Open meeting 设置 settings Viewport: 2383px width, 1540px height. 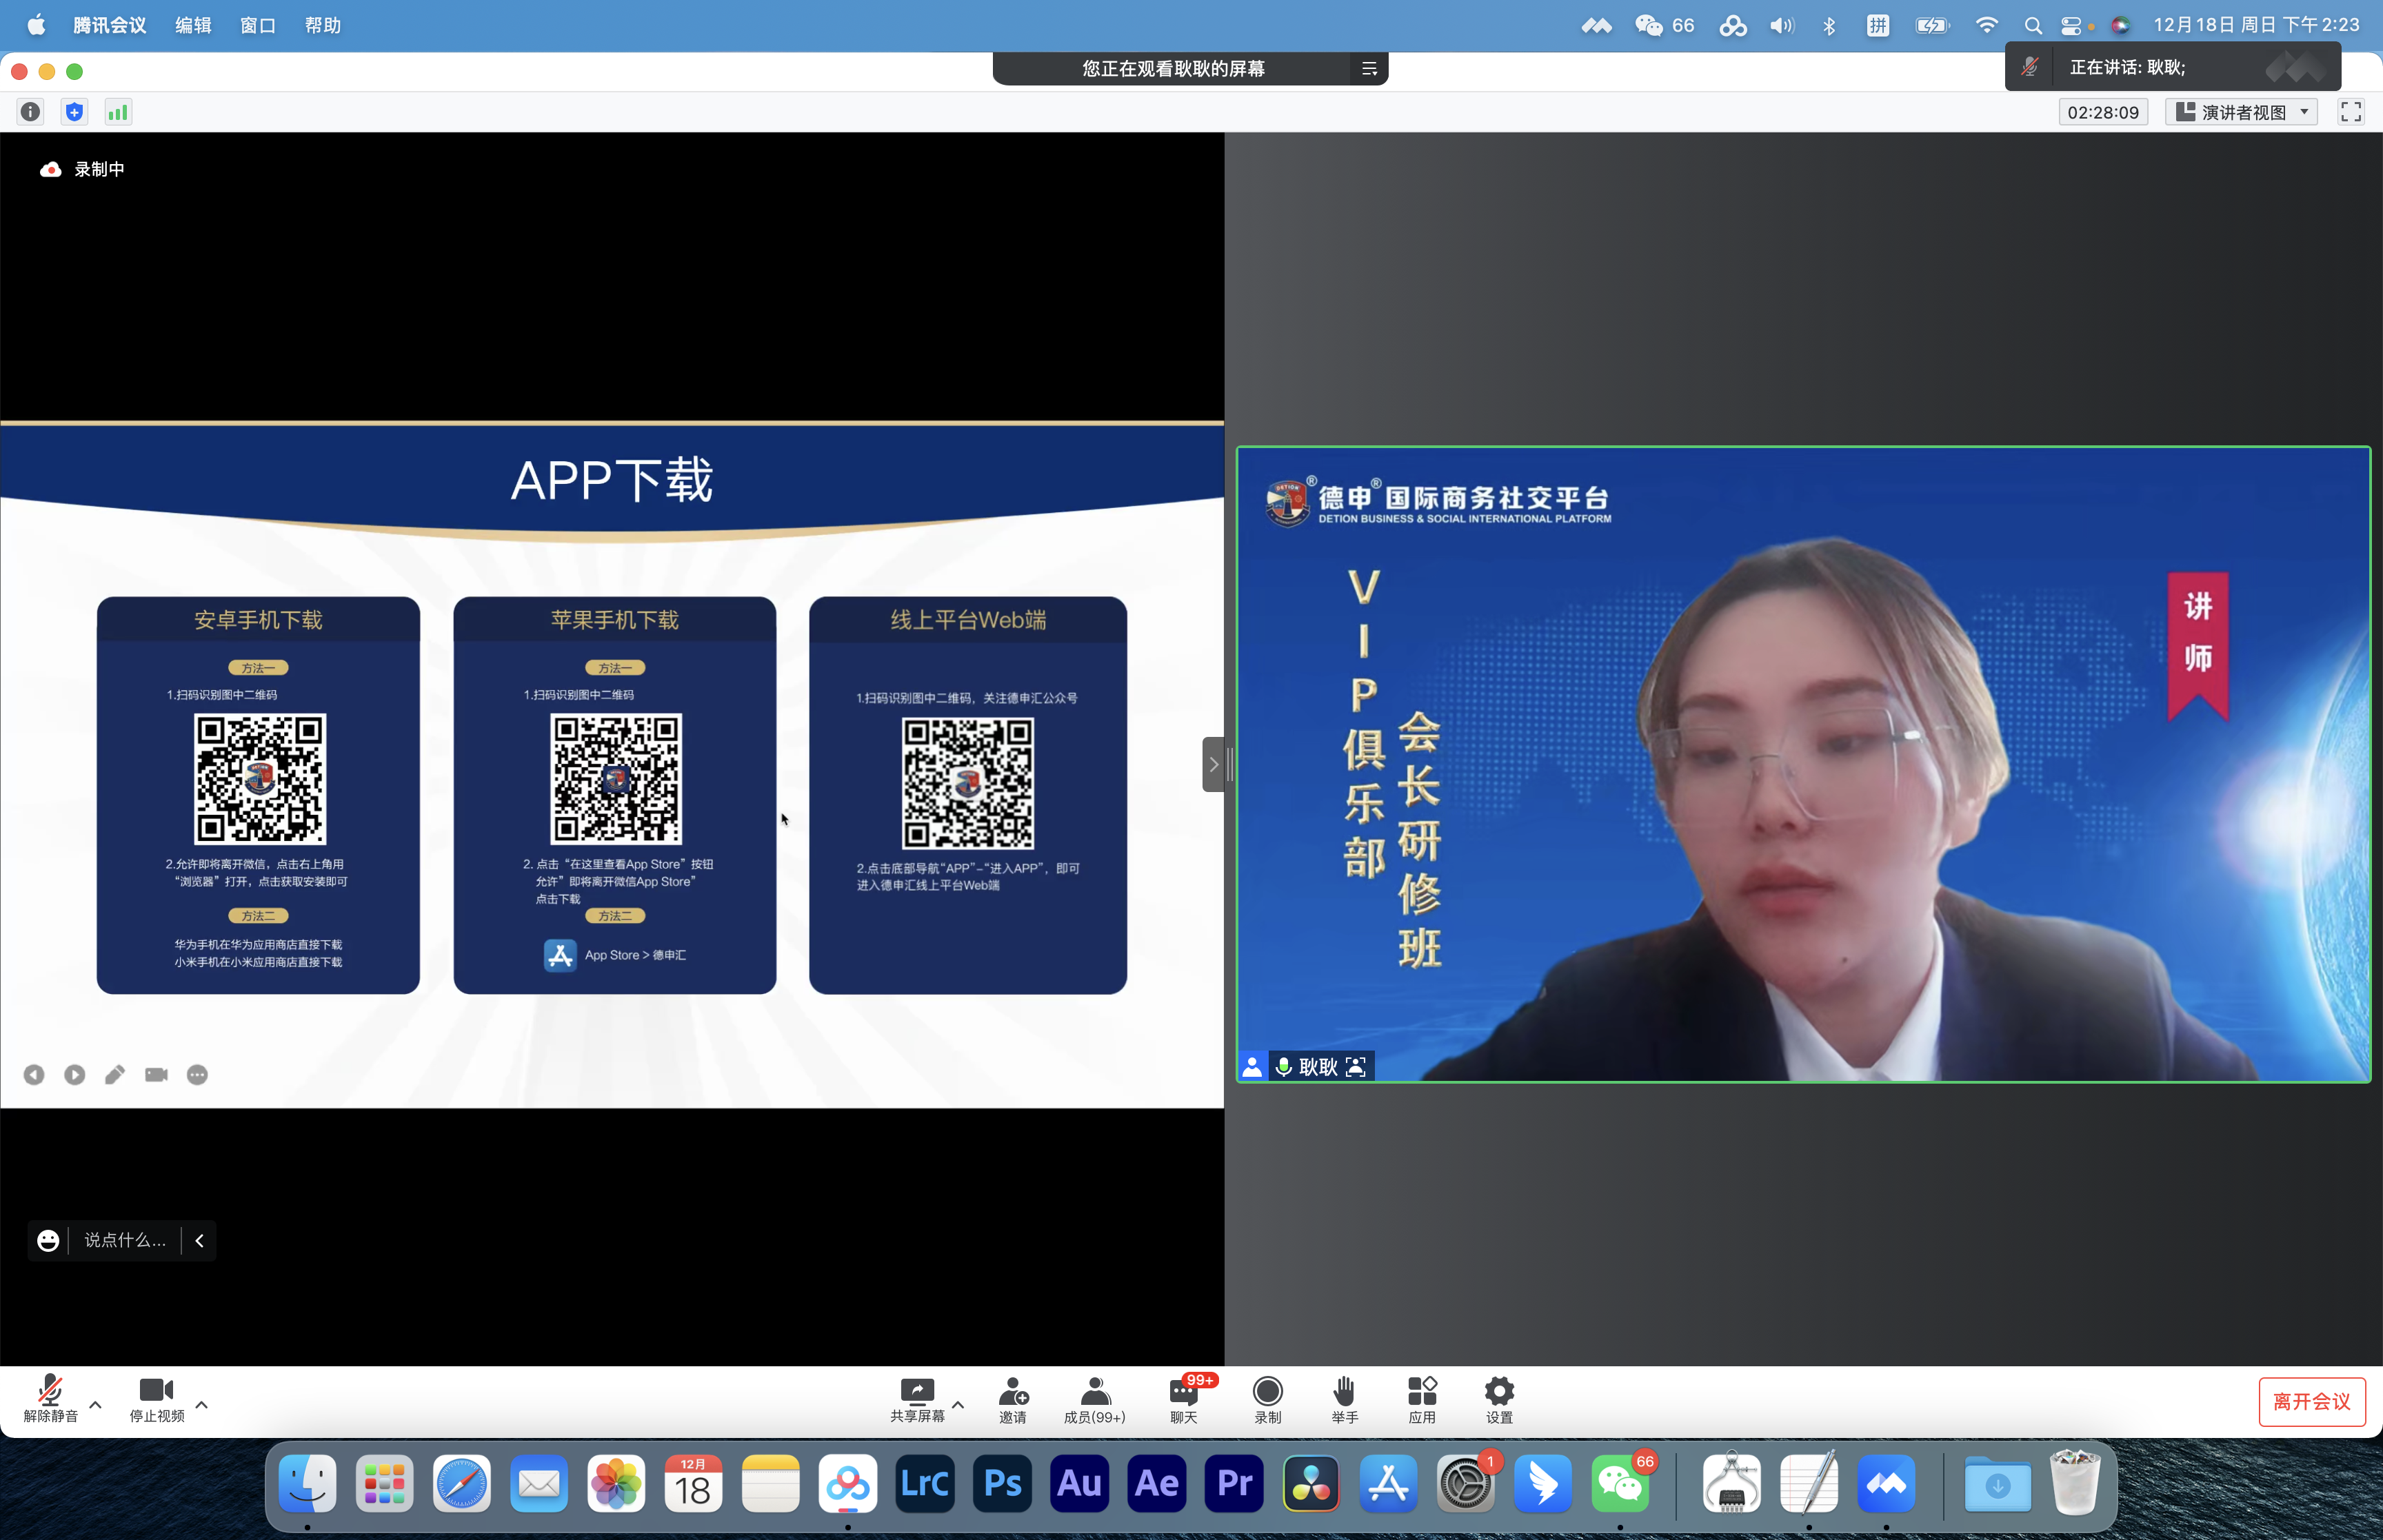click(1499, 1400)
